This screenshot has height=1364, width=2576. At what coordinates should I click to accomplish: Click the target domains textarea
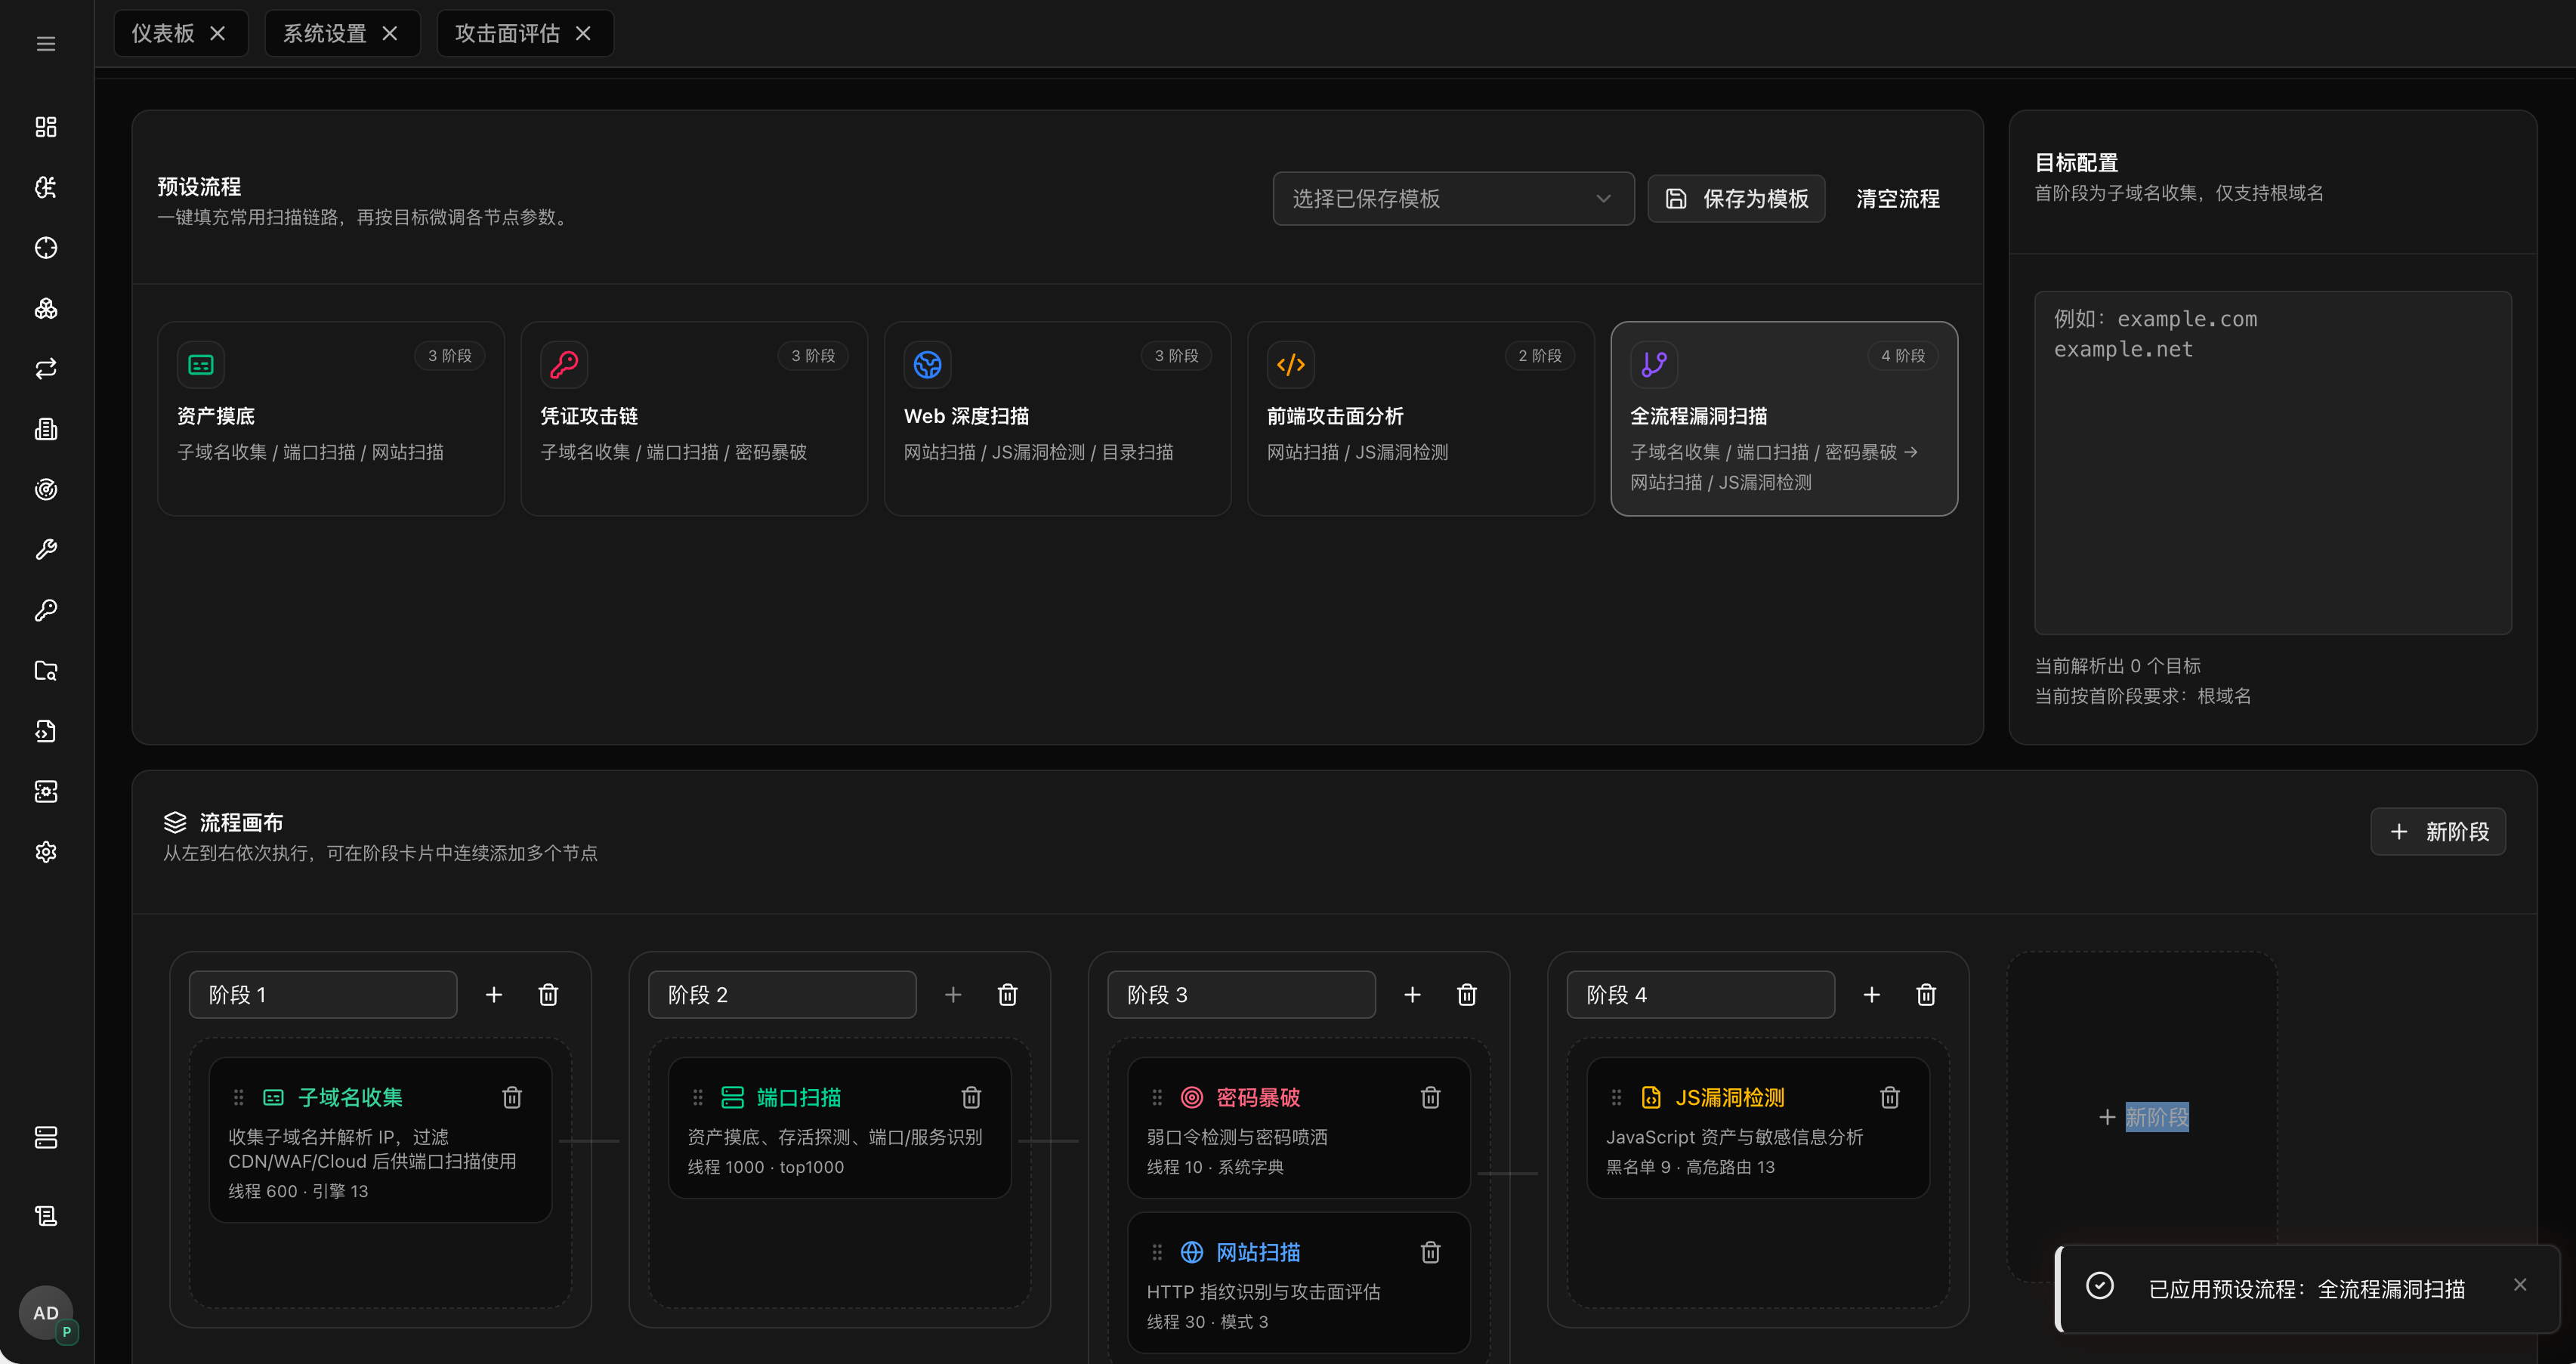[x=2272, y=463]
